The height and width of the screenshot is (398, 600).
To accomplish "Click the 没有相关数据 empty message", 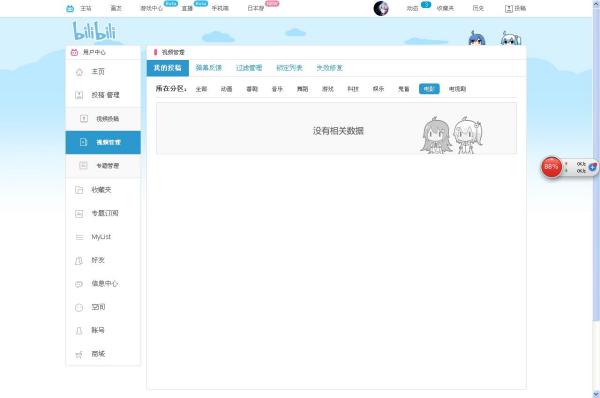I will 338,131.
